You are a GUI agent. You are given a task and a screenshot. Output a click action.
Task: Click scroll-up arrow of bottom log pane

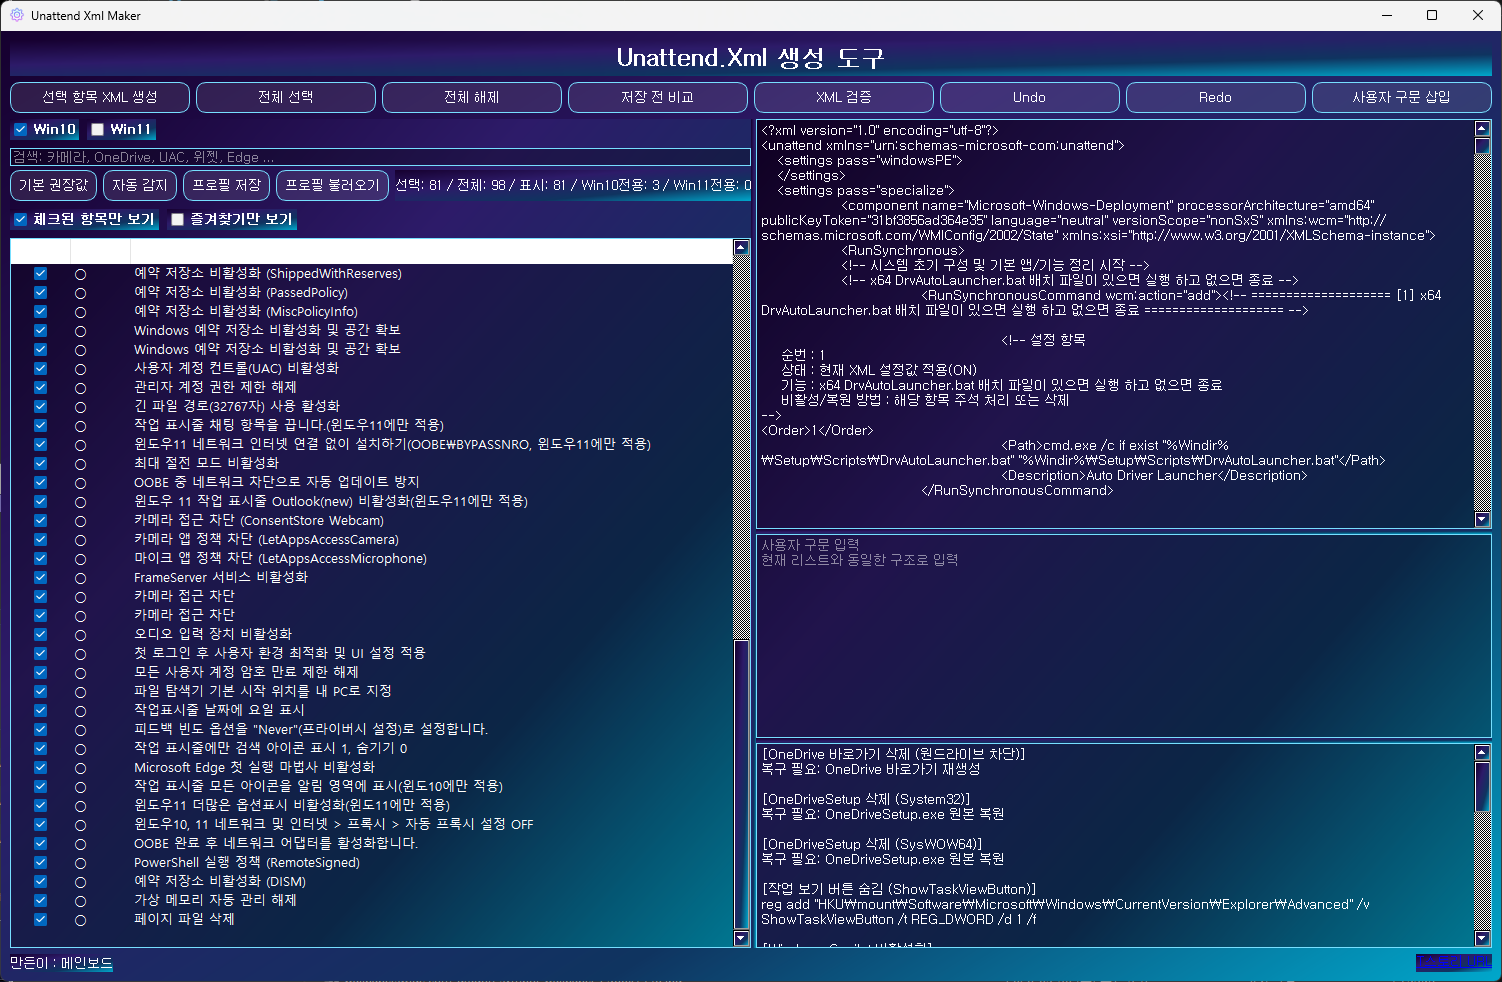pos(1483,752)
